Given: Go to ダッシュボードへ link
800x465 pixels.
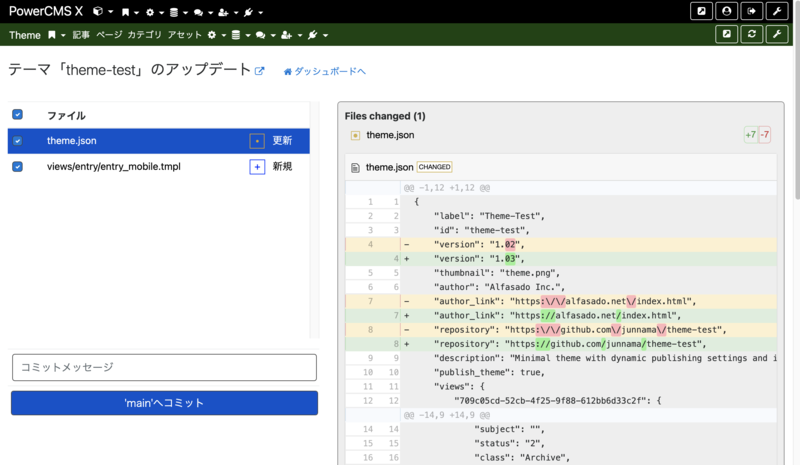Looking at the screenshot, I should pos(324,71).
